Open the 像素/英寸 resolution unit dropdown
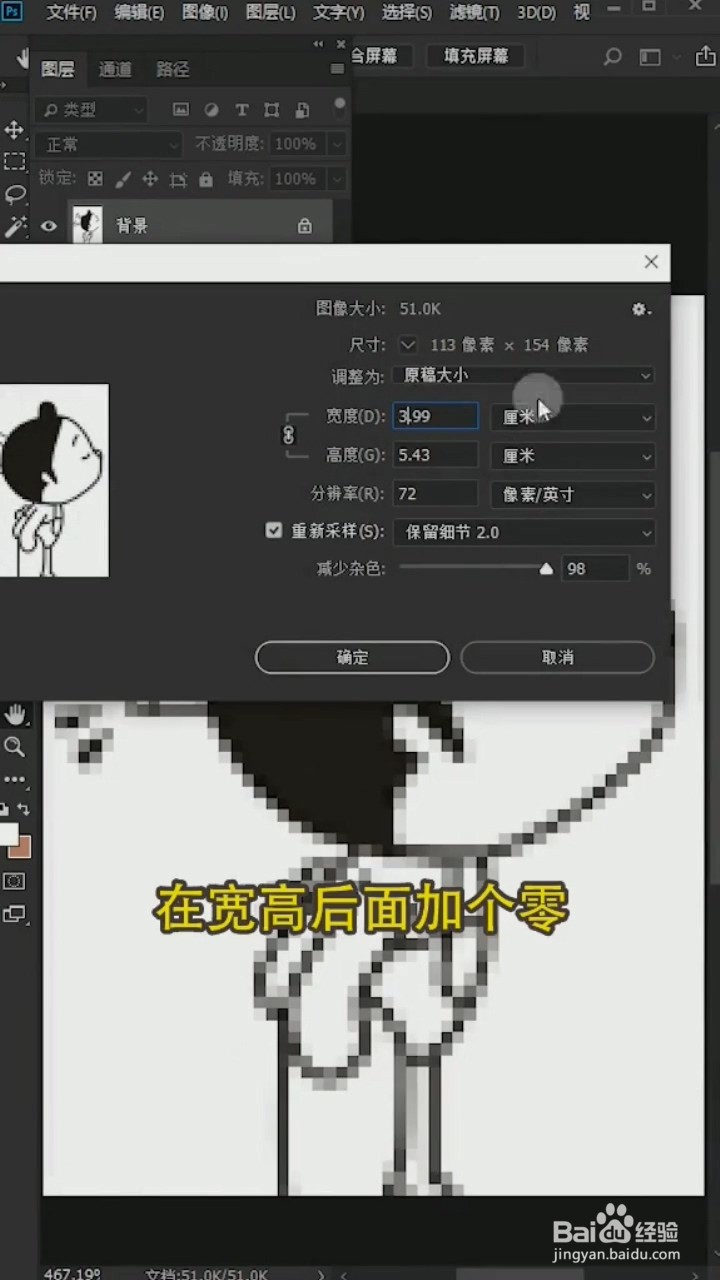 pos(573,494)
